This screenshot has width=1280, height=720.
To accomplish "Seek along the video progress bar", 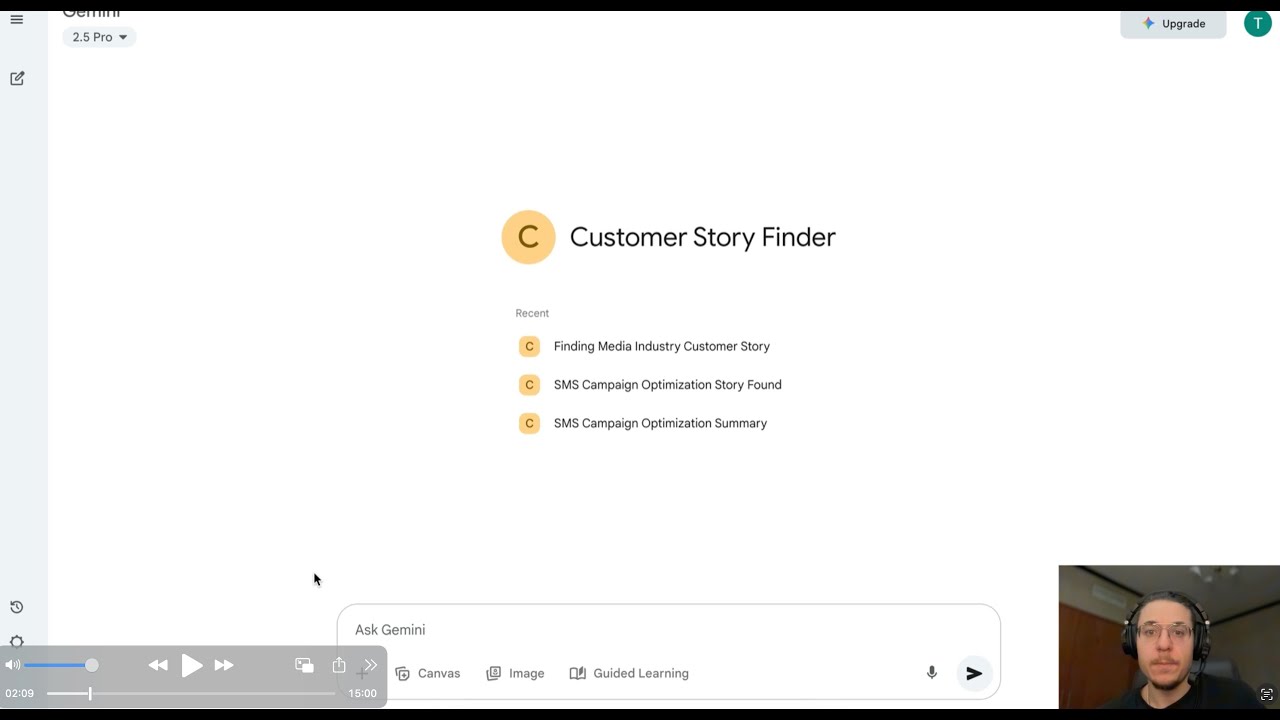I will tap(191, 693).
